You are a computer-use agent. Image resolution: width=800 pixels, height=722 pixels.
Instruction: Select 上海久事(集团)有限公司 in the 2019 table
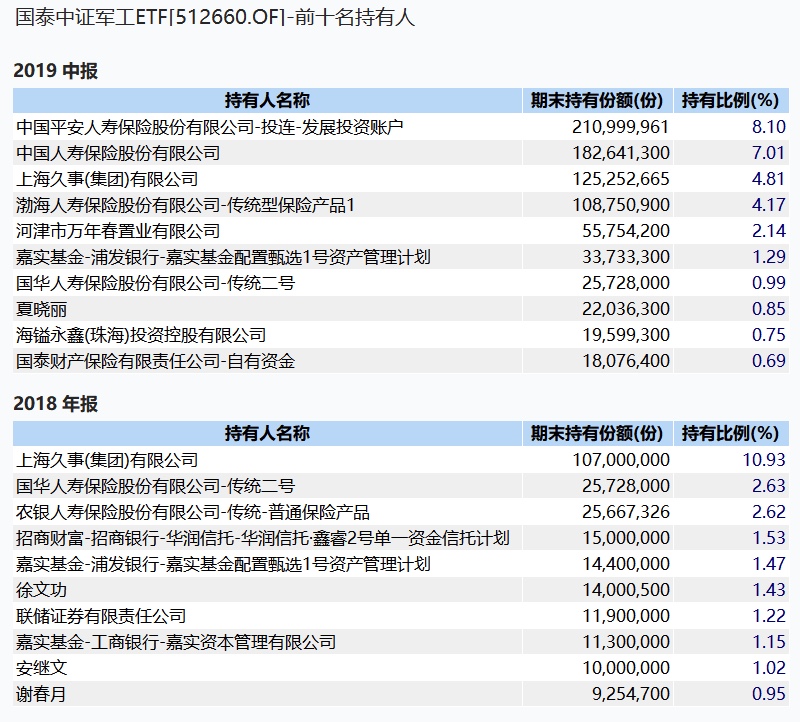tap(107, 179)
